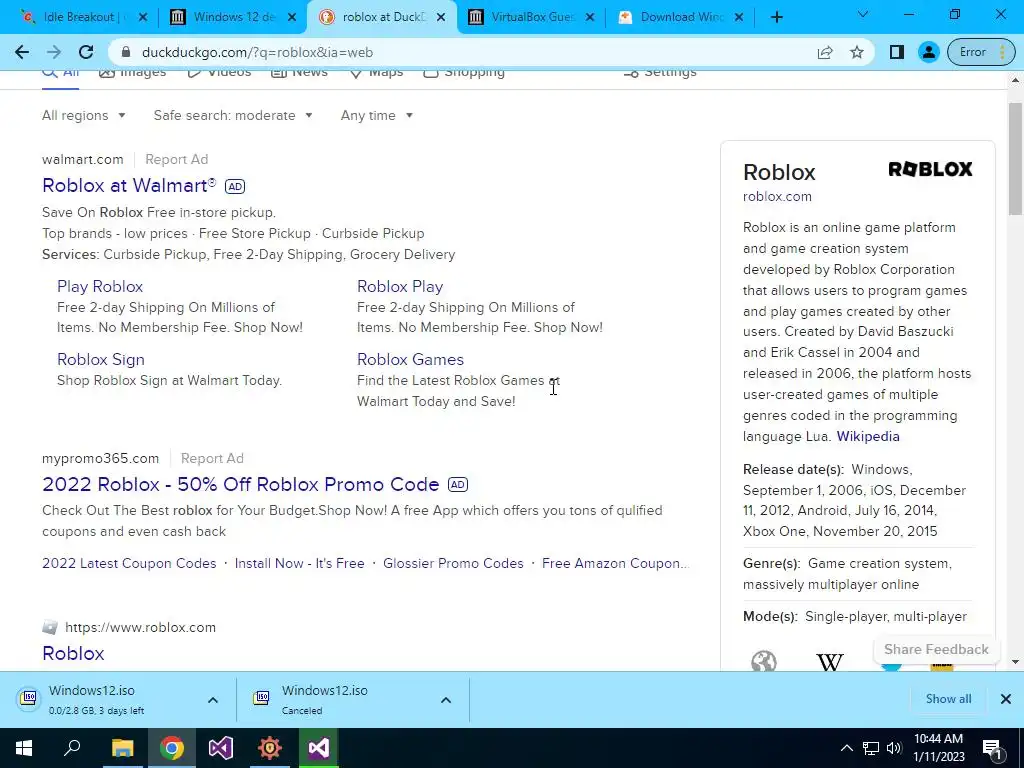Image resolution: width=1024 pixels, height=768 pixels.
Task: Click Glossier Promo Codes link
Action: [x=453, y=564]
